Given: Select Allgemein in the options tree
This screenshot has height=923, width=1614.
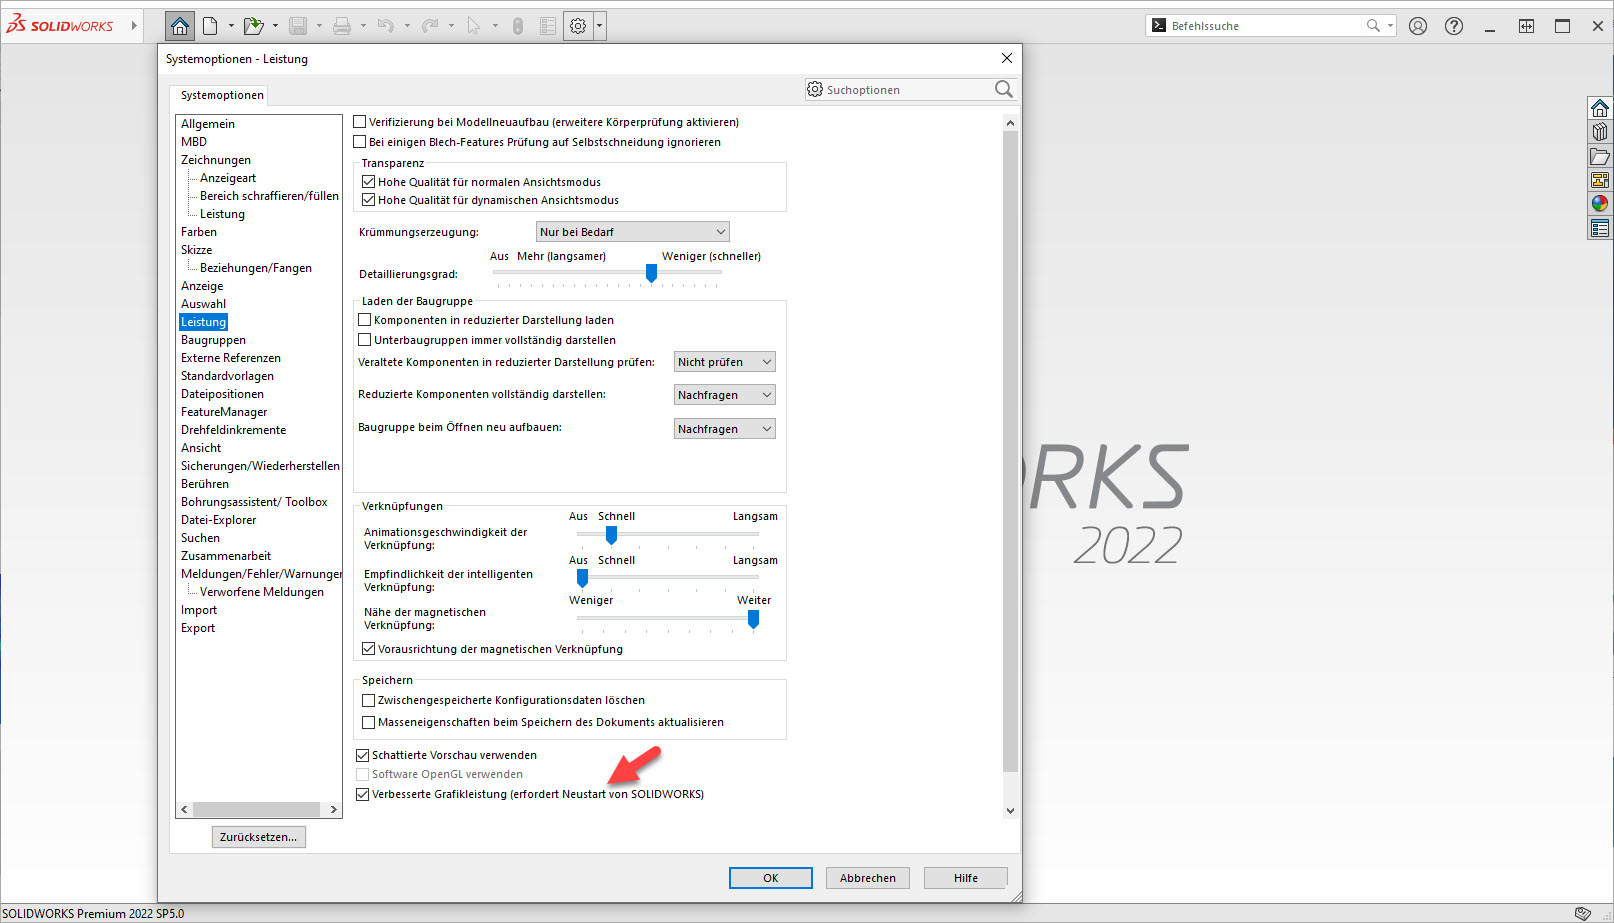Looking at the screenshot, I should pyautogui.click(x=208, y=124).
